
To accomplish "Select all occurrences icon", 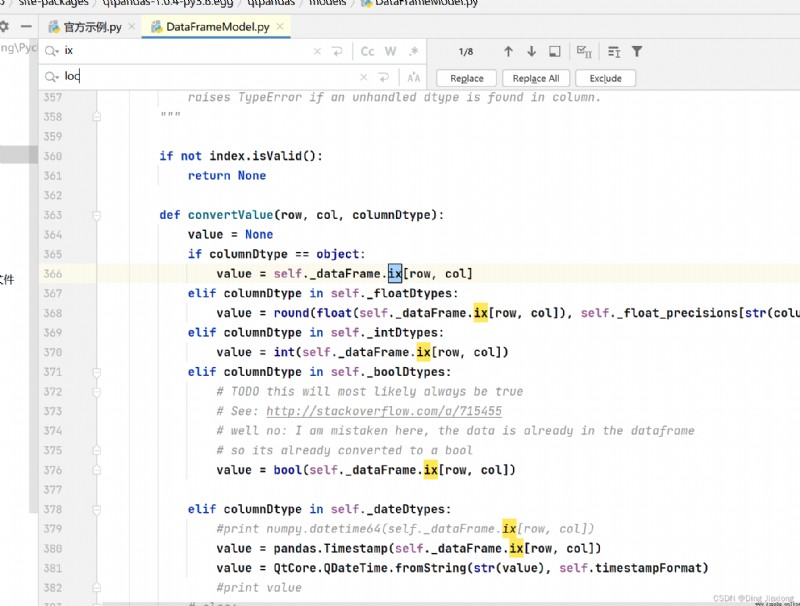I will [x=584, y=52].
